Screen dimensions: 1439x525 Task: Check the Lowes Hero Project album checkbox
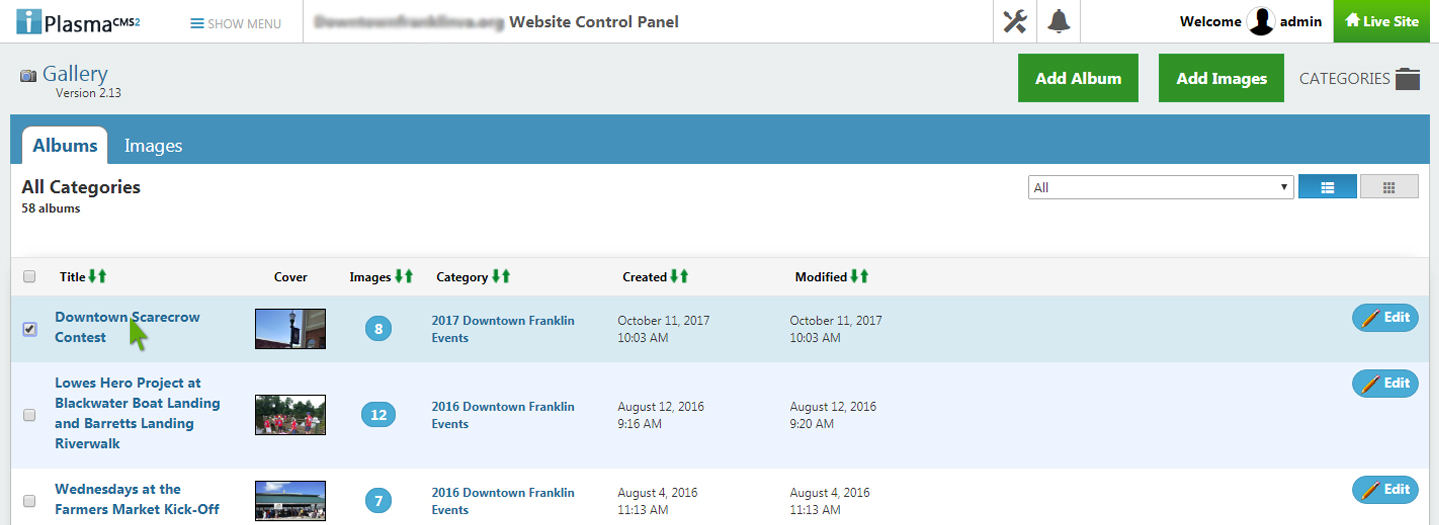(29, 415)
